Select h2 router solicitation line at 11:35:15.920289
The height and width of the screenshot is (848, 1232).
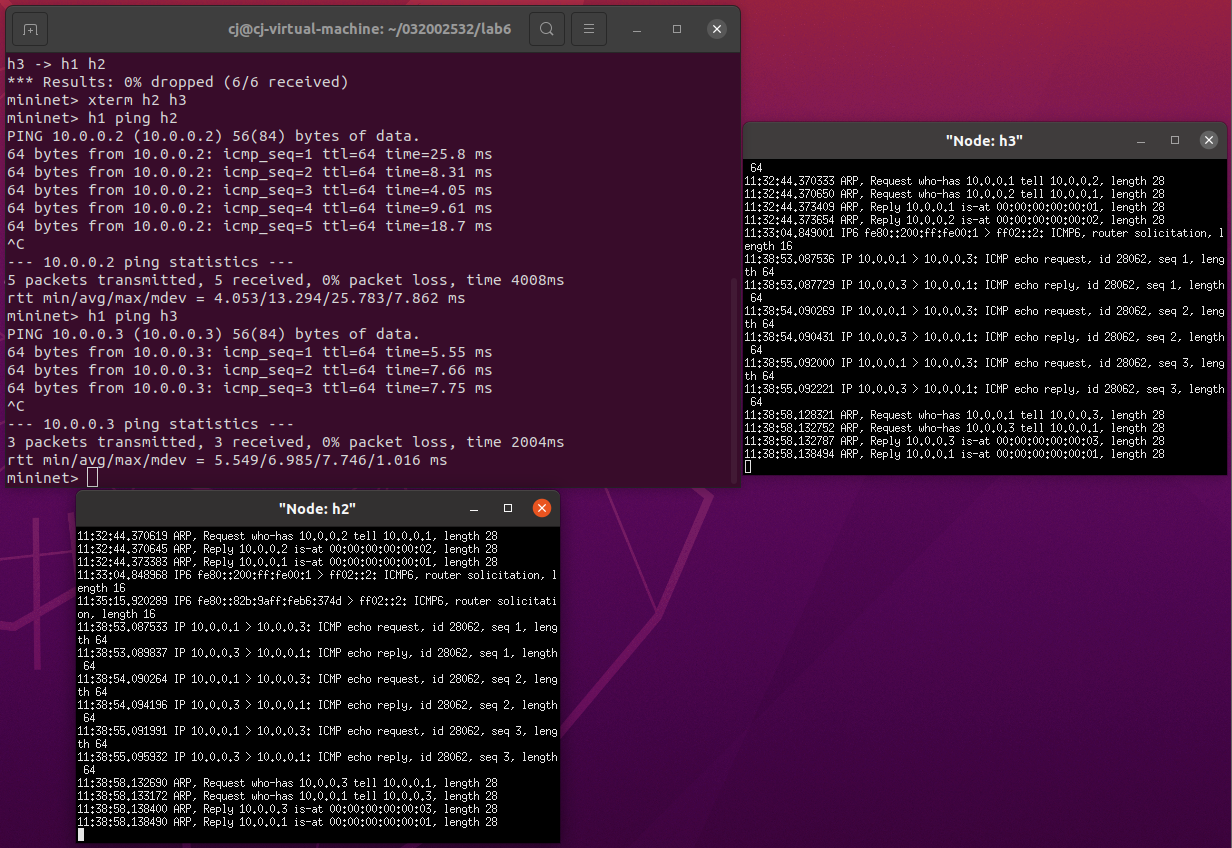coord(317,607)
